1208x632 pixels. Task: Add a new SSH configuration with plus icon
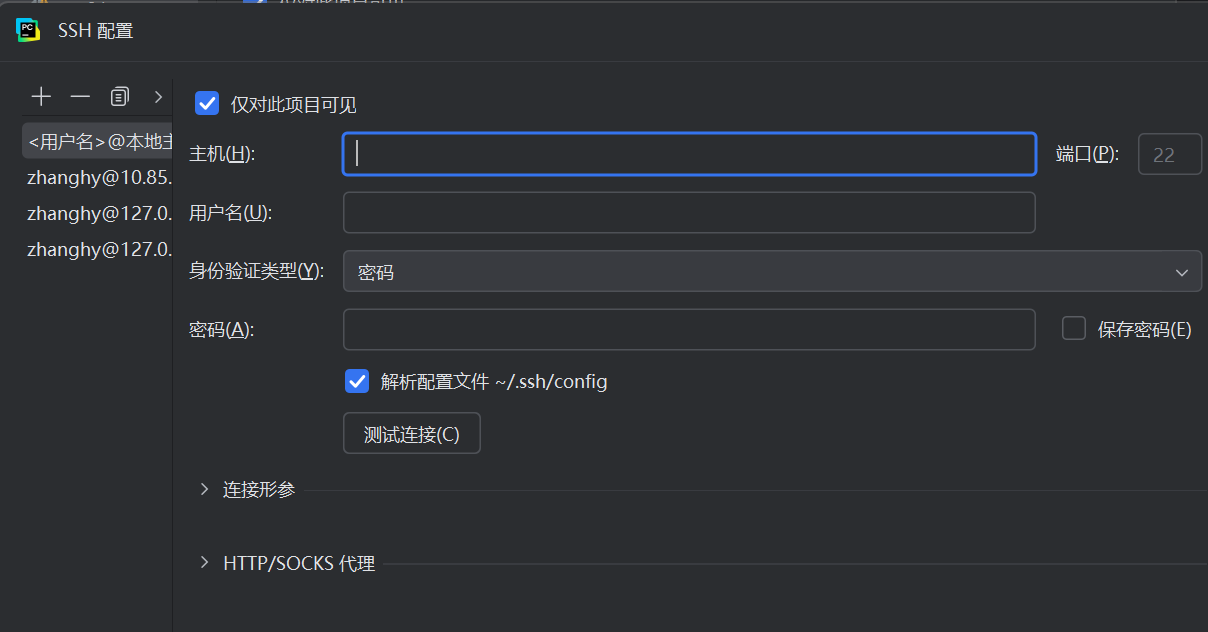click(x=41, y=96)
